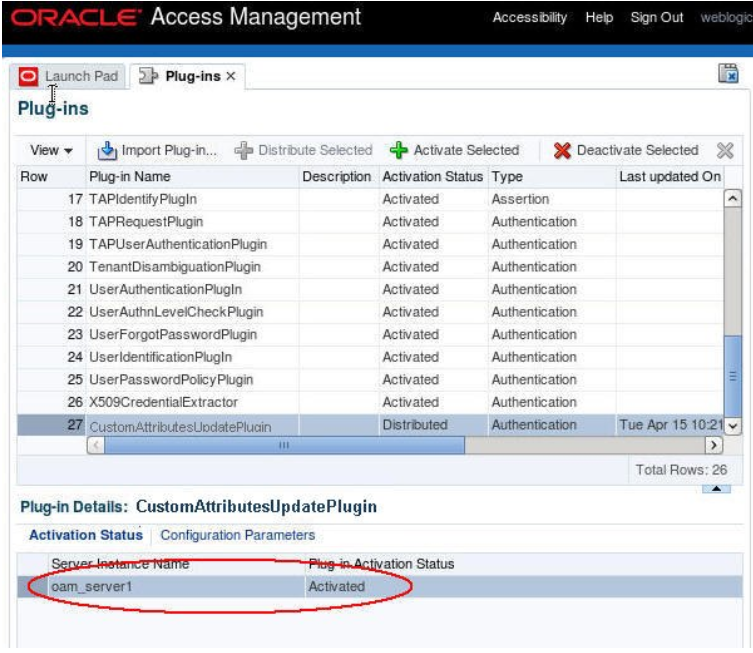Select TenantDisambiguationPlugin row
The image size is (753, 653).
pos(370,267)
